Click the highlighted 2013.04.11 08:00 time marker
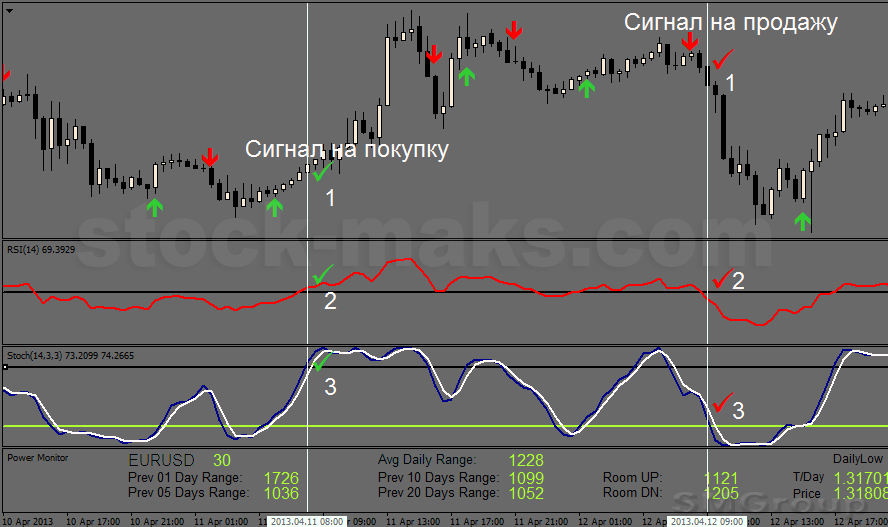This screenshot has width=888, height=527. pos(307,521)
